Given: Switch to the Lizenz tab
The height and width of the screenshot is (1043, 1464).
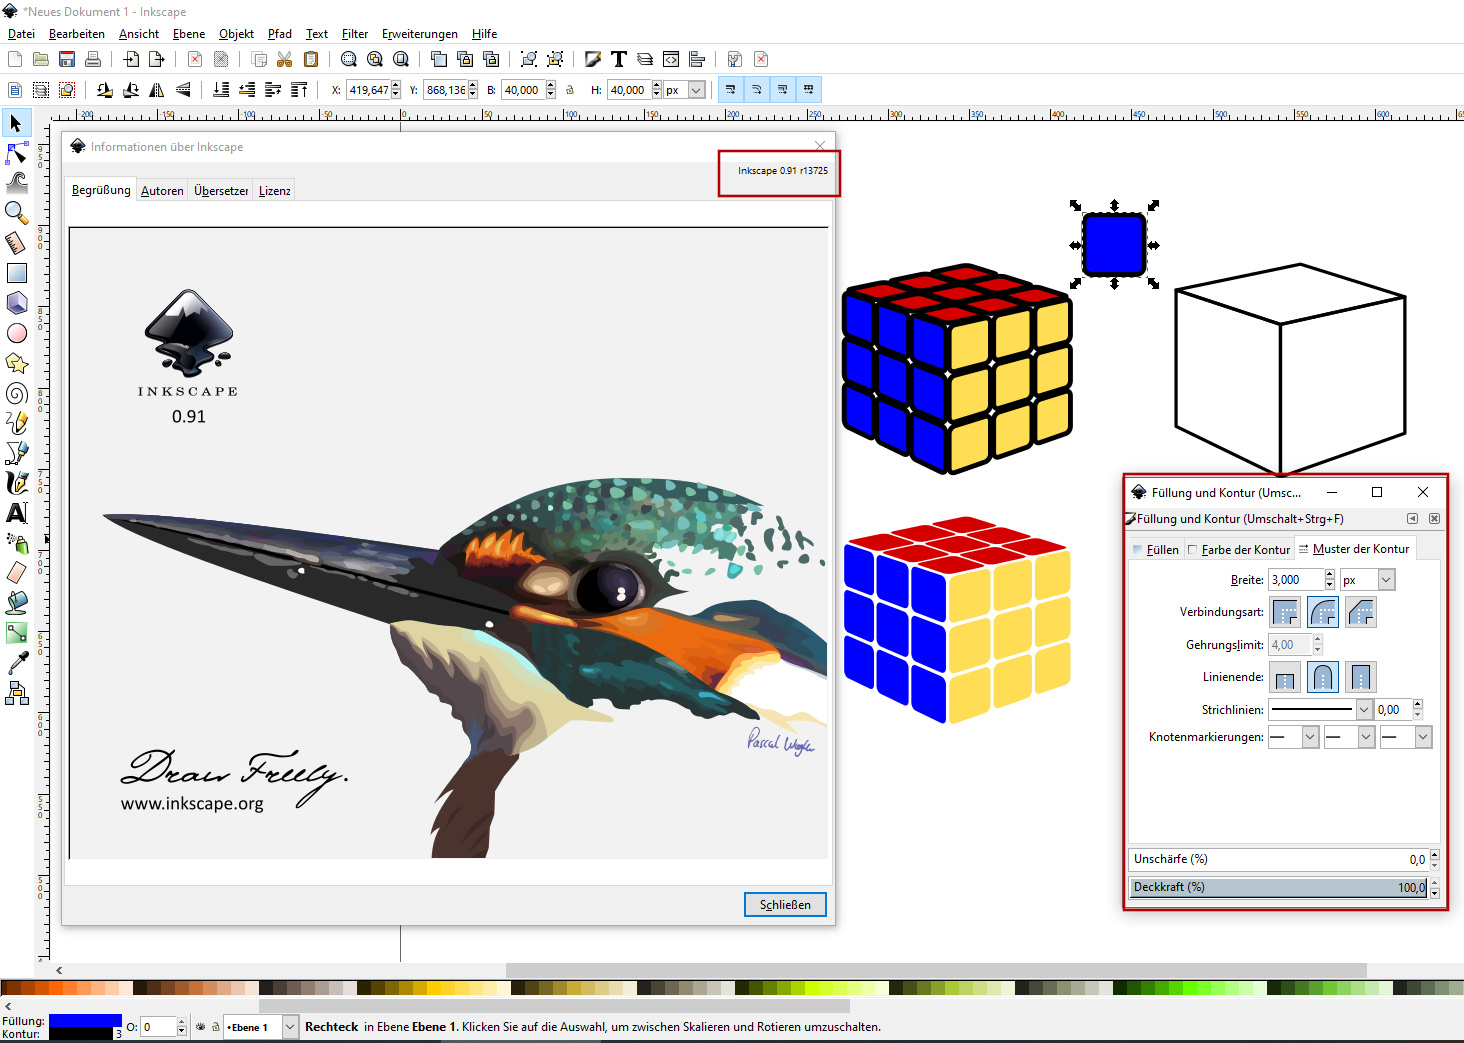Looking at the screenshot, I should coord(274,191).
